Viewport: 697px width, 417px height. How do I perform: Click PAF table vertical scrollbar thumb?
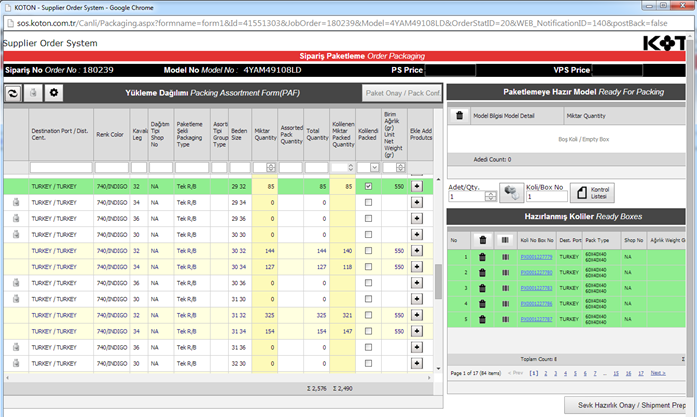coord(438,281)
